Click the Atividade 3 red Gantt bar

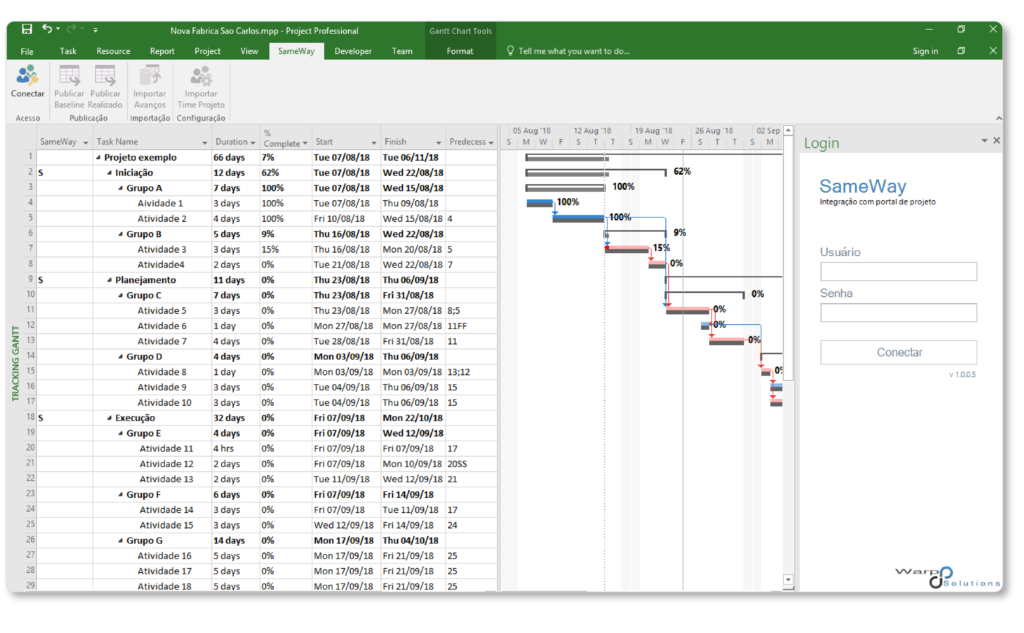pyautogui.click(x=627, y=249)
